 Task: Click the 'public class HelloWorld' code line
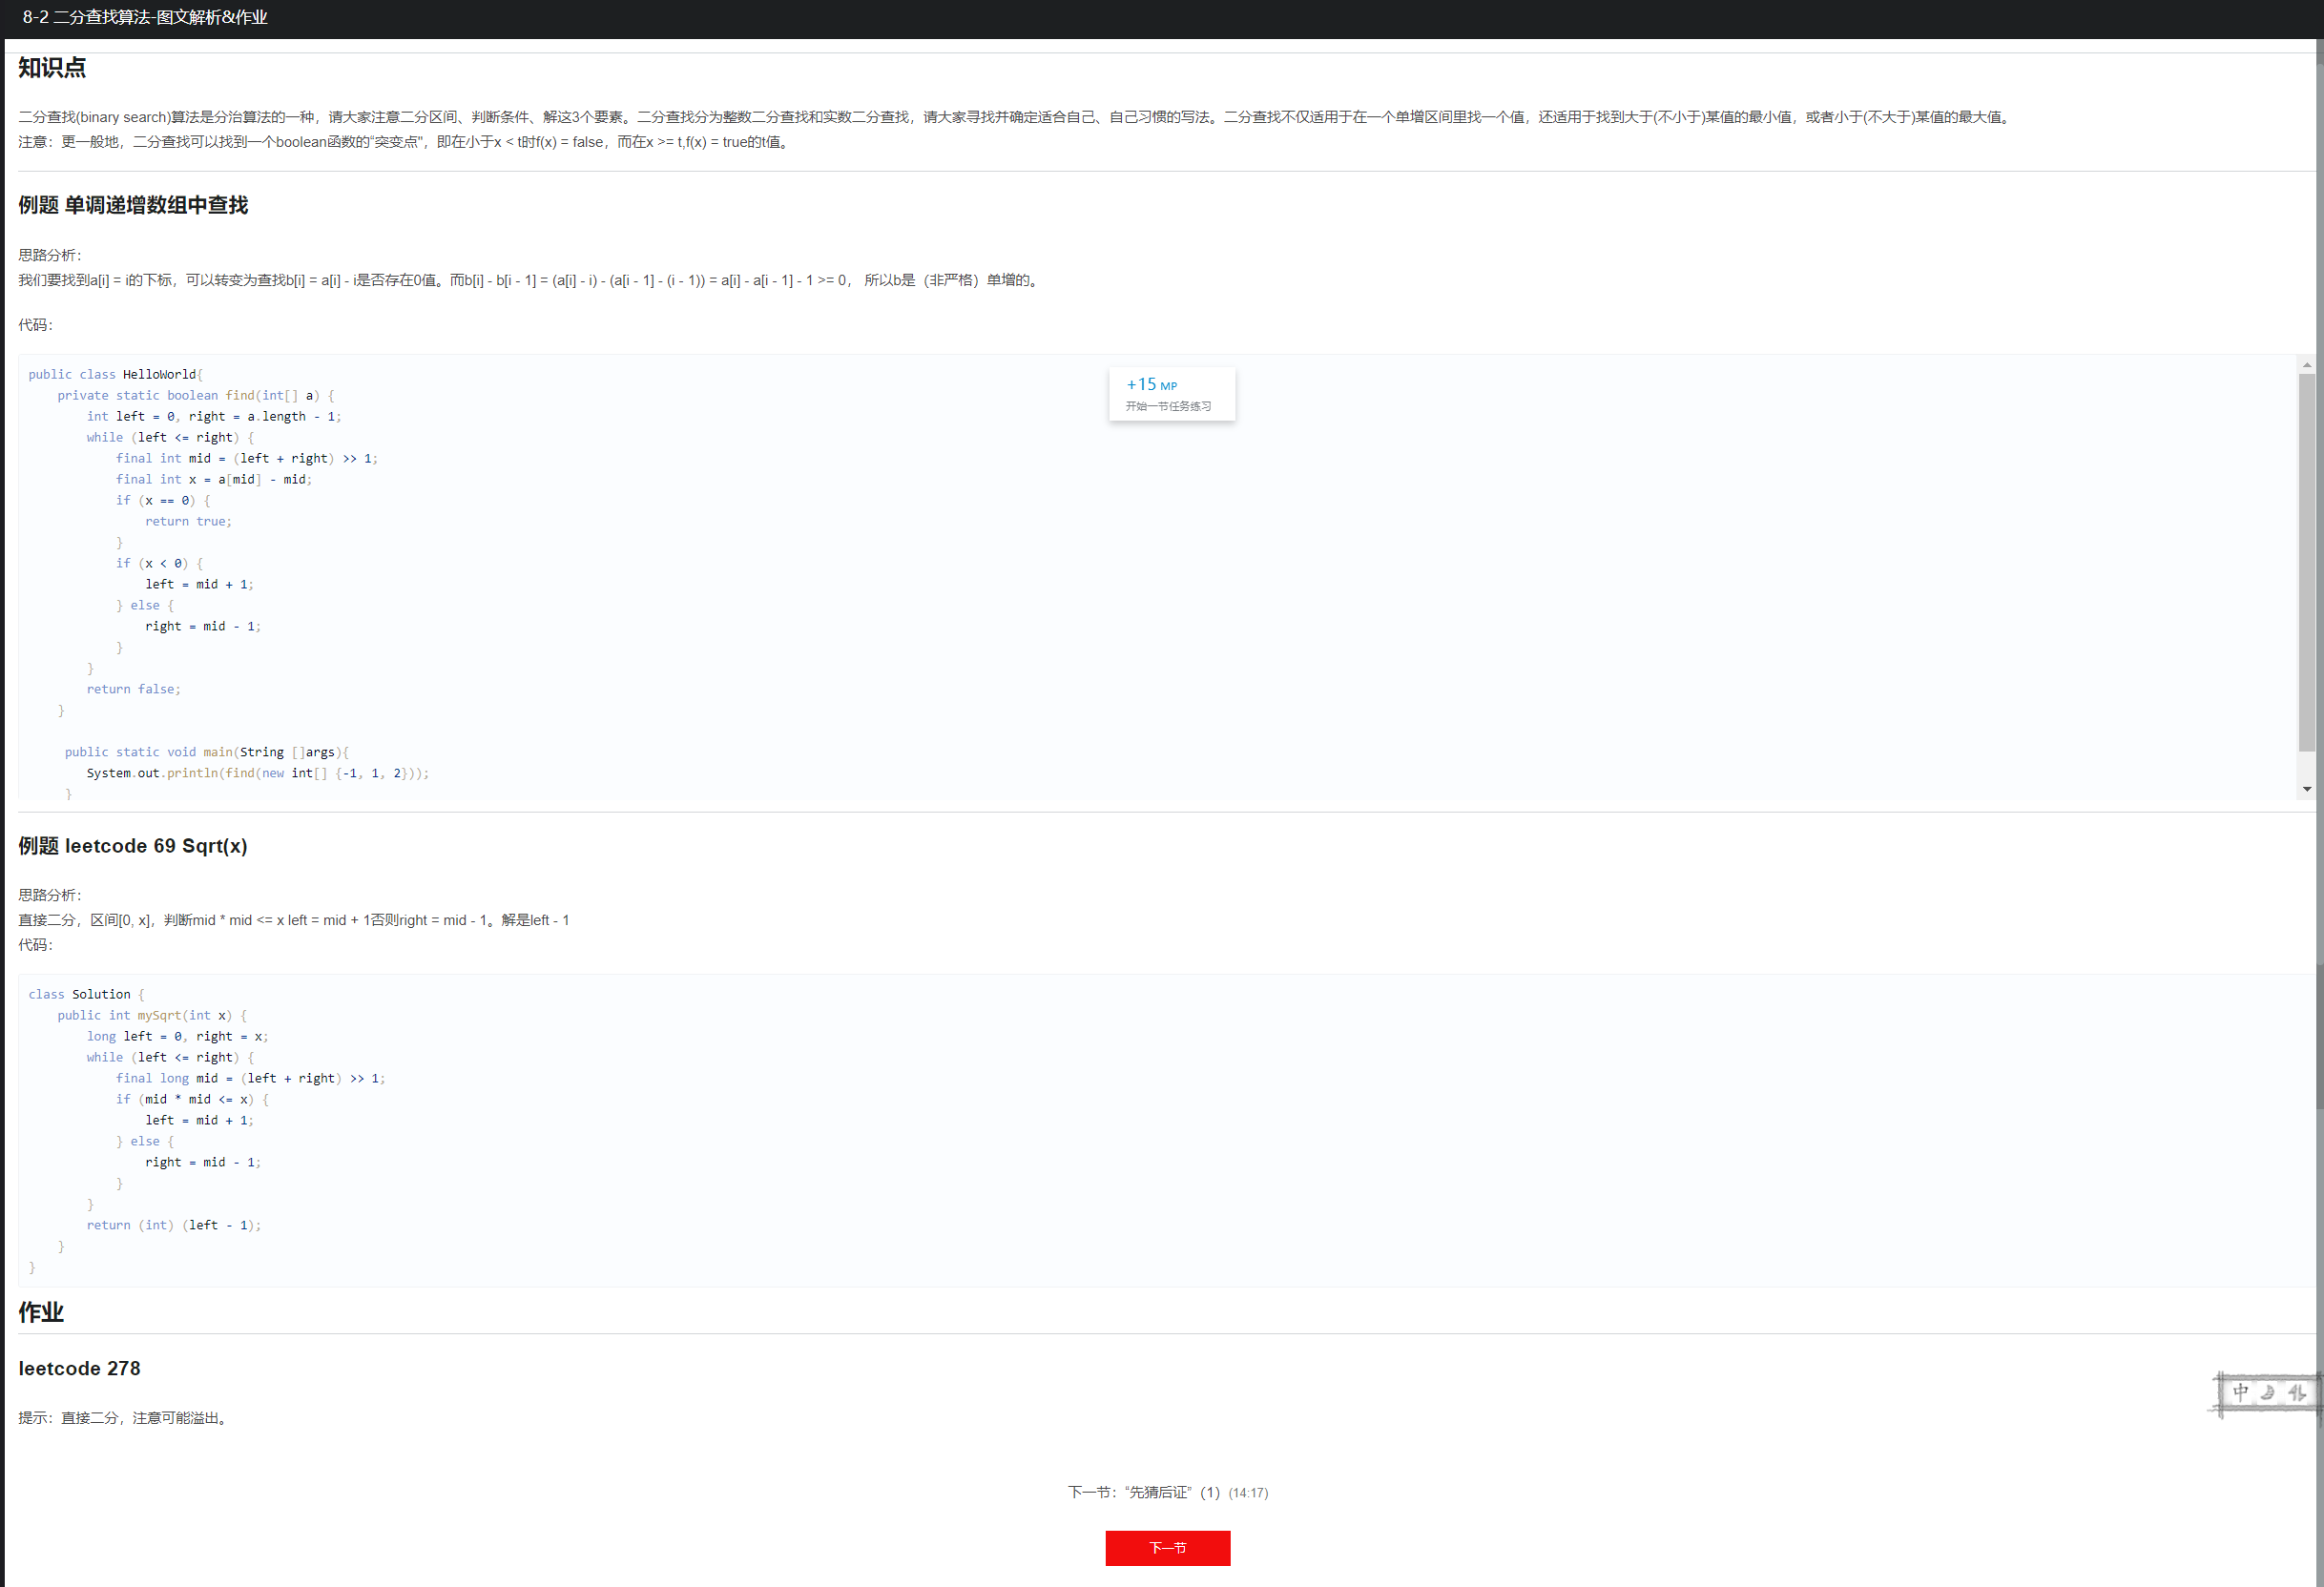(115, 374)
